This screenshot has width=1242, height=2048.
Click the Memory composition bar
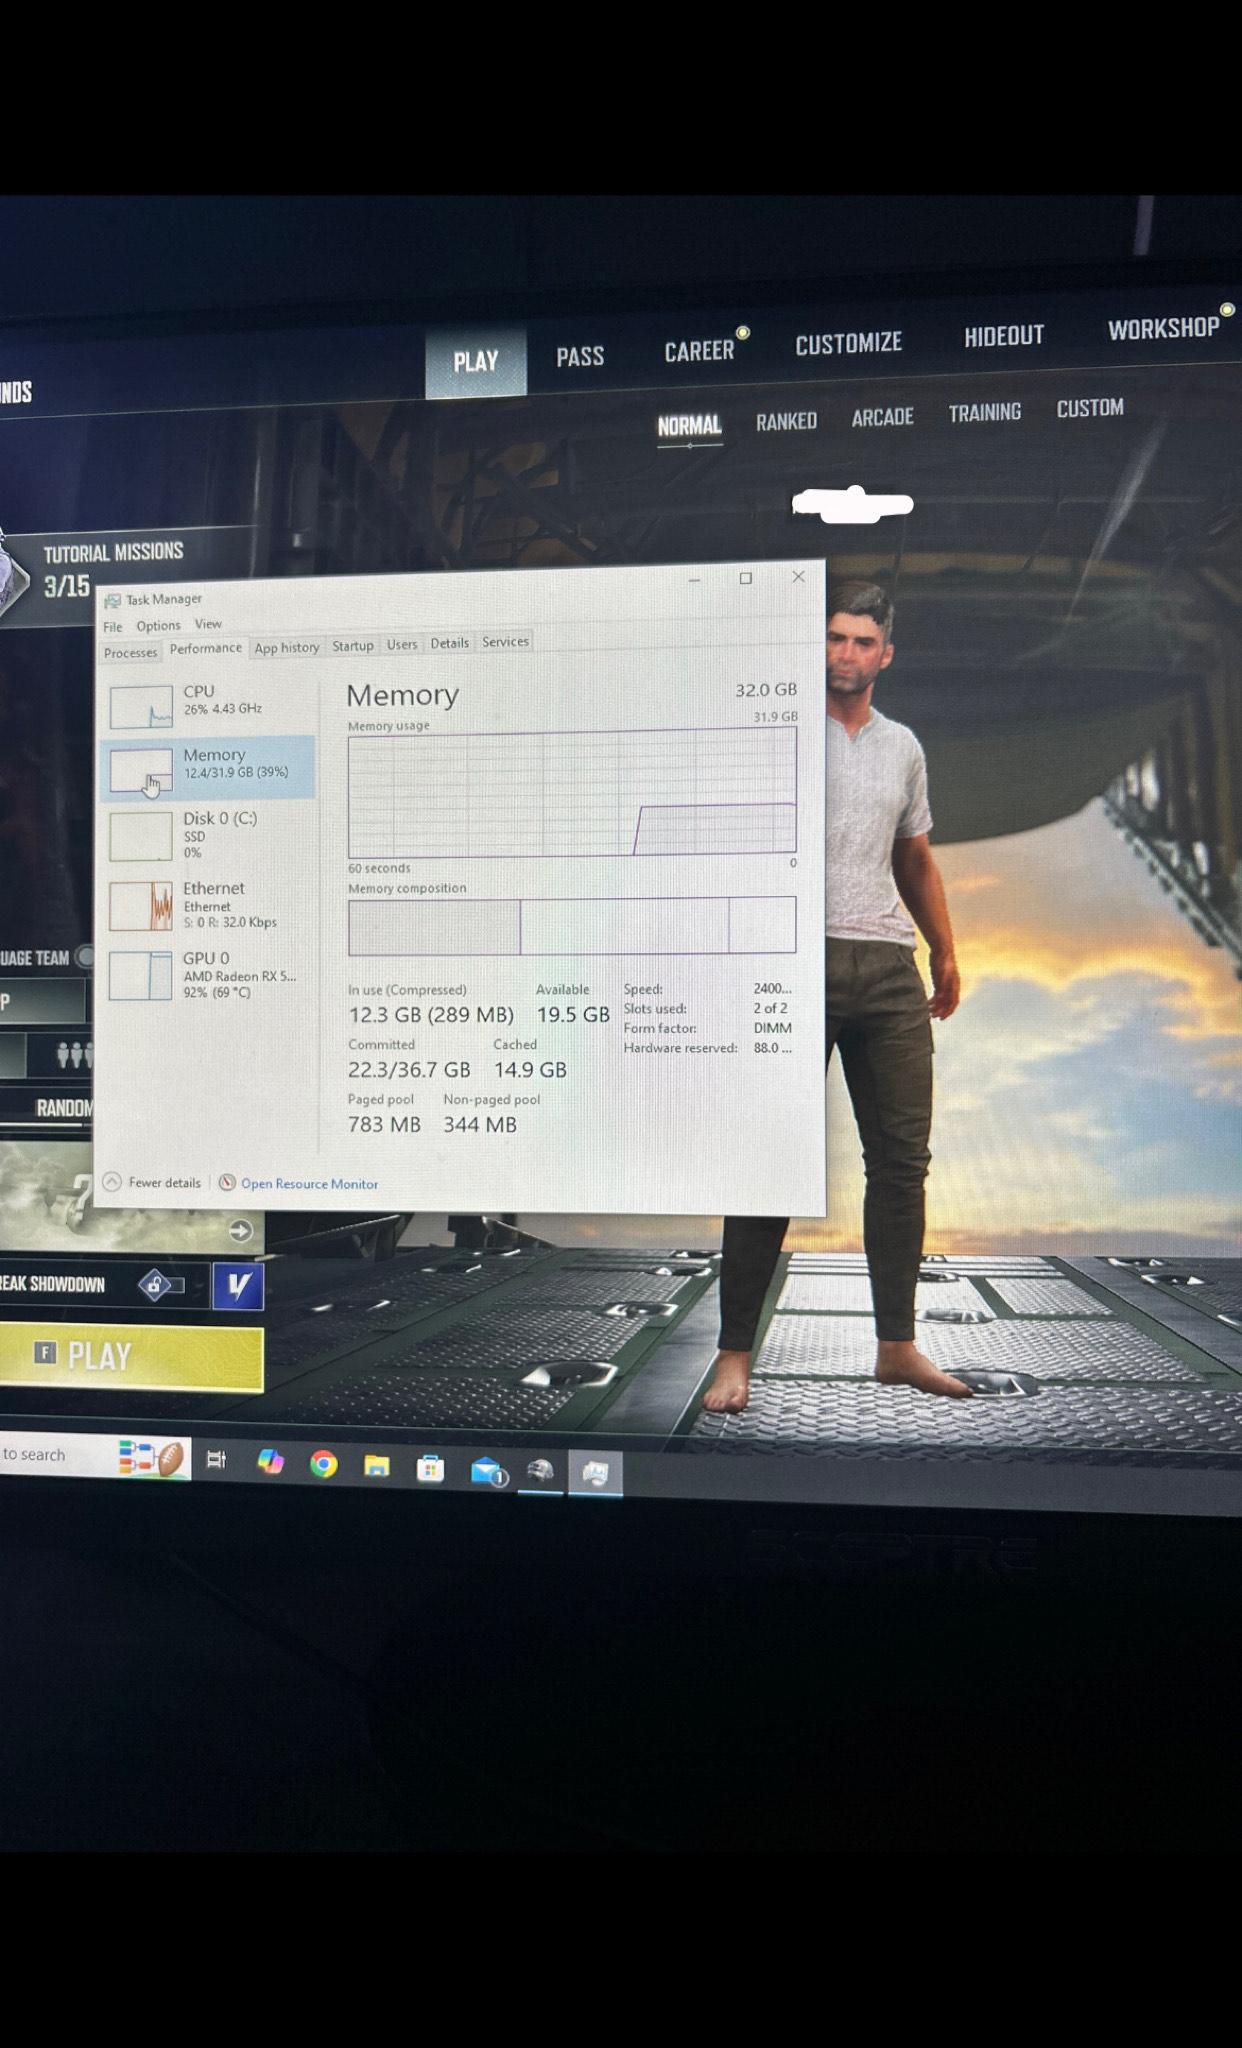coord(572,926)
